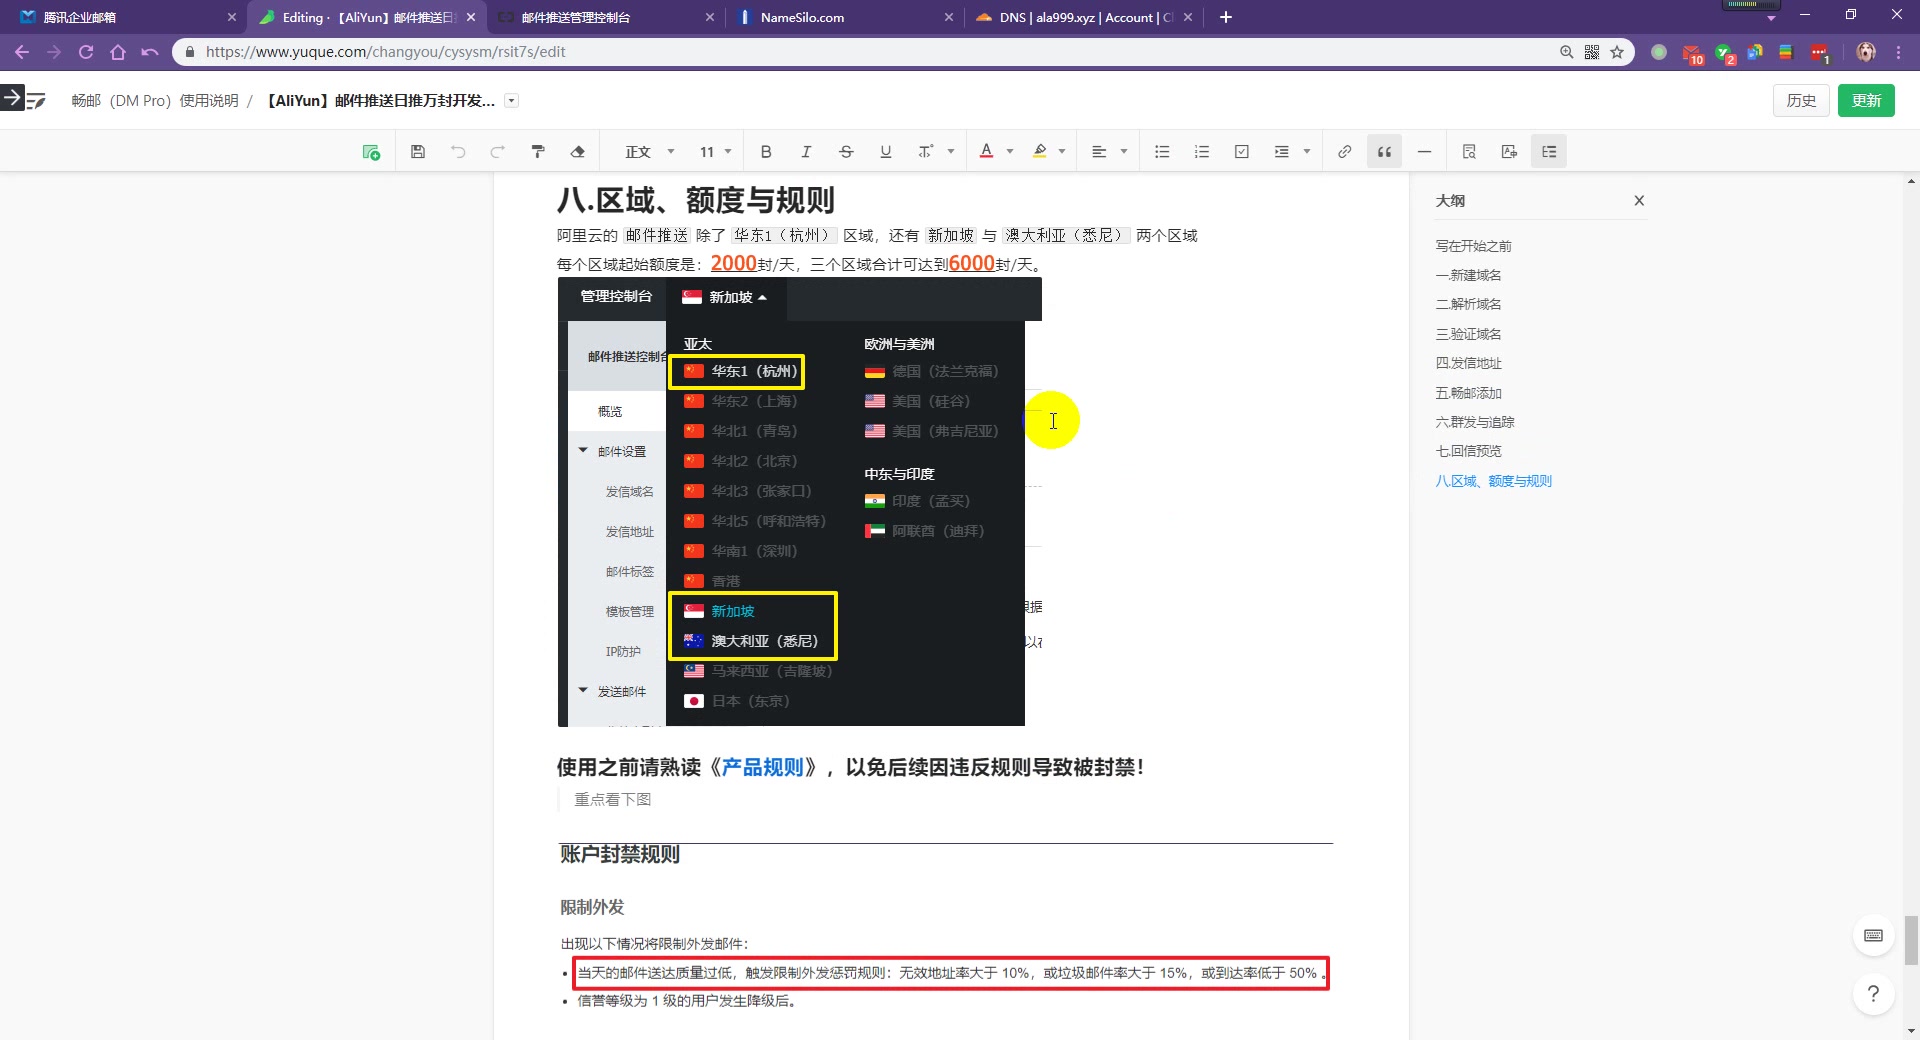Click the indent icon in toolbar
This screenshot has width=1920, height=1040.
[x=1282, y=152]
